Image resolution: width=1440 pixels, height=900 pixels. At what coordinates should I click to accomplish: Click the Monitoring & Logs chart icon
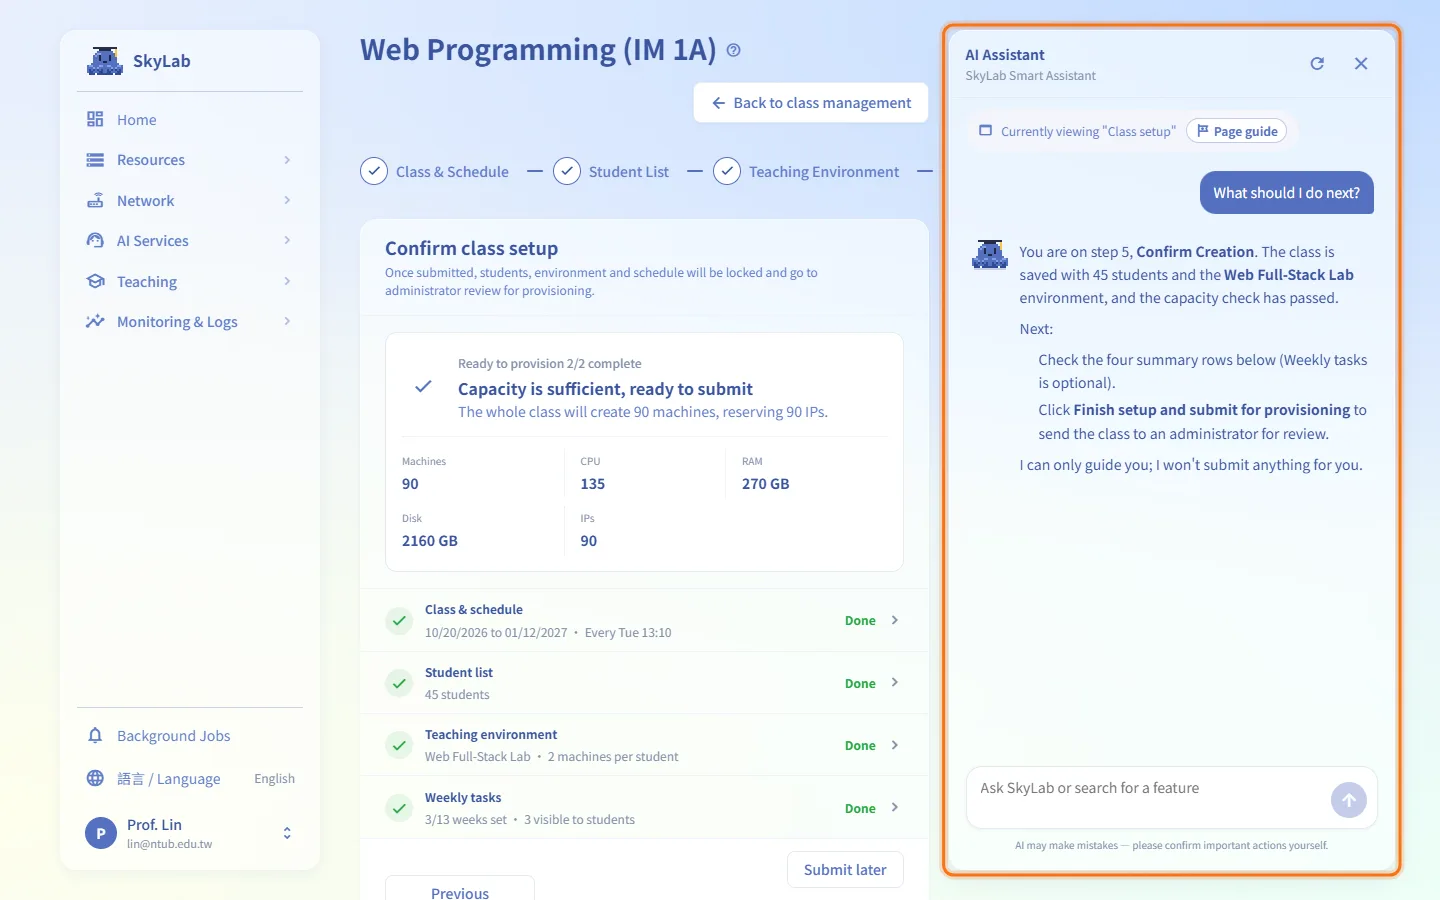point(95,322)
